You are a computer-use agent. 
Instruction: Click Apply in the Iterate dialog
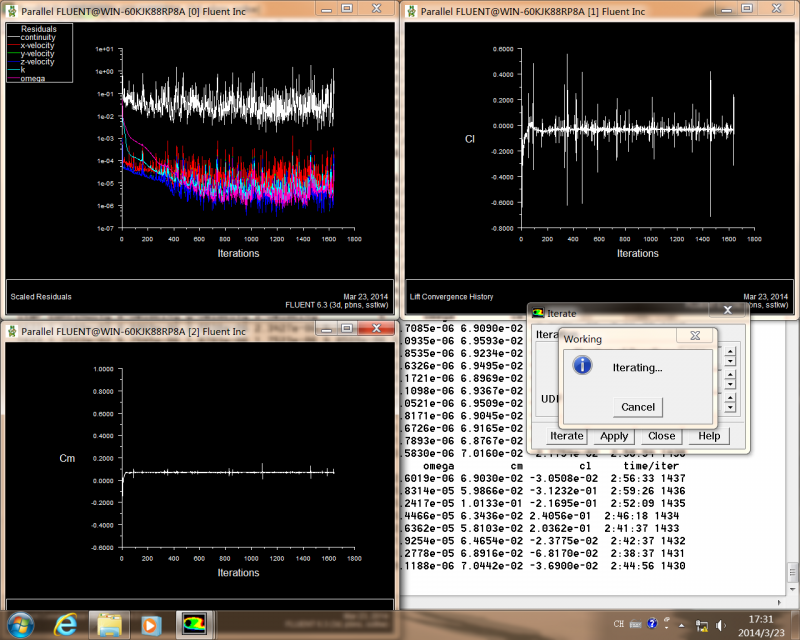coord(614,436)
